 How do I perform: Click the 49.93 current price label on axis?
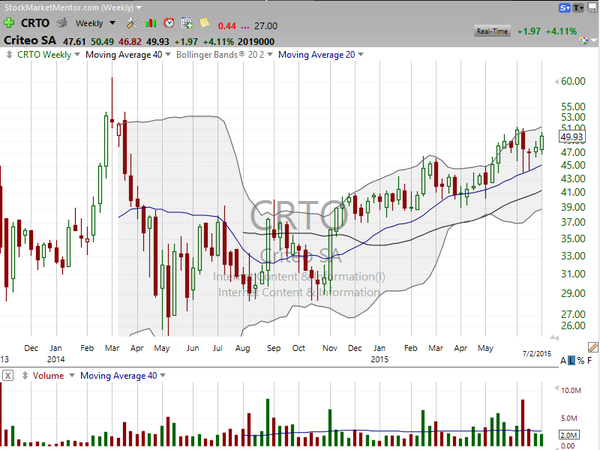572,137
